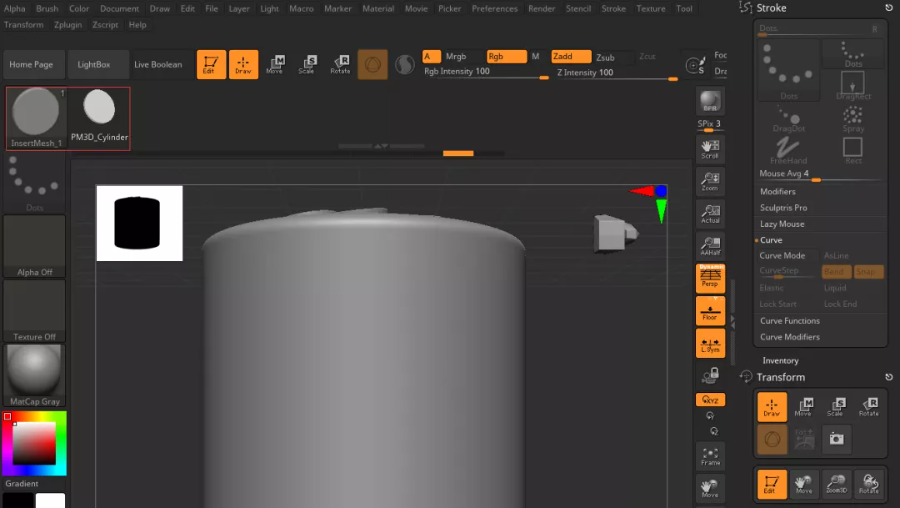Set canvas to Actual size
Image resolution: width=900 pixels, height=508 pixels.
[x=710, y=214]
